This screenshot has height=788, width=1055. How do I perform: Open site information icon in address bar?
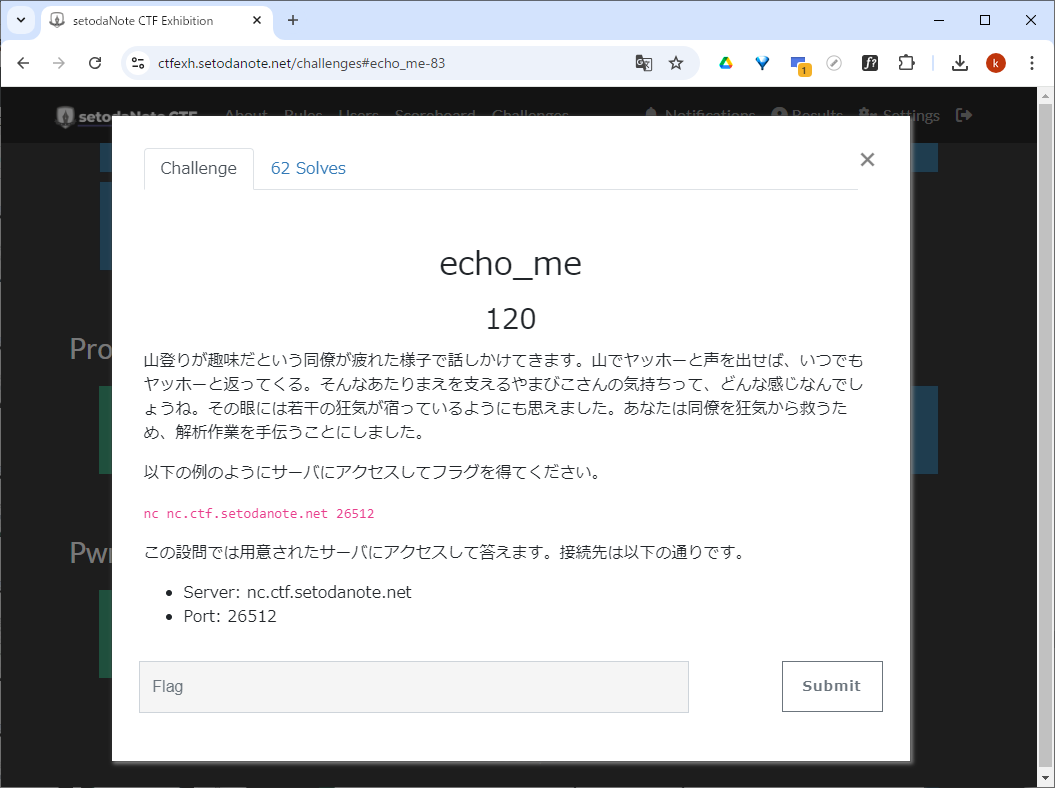point(138,63)
